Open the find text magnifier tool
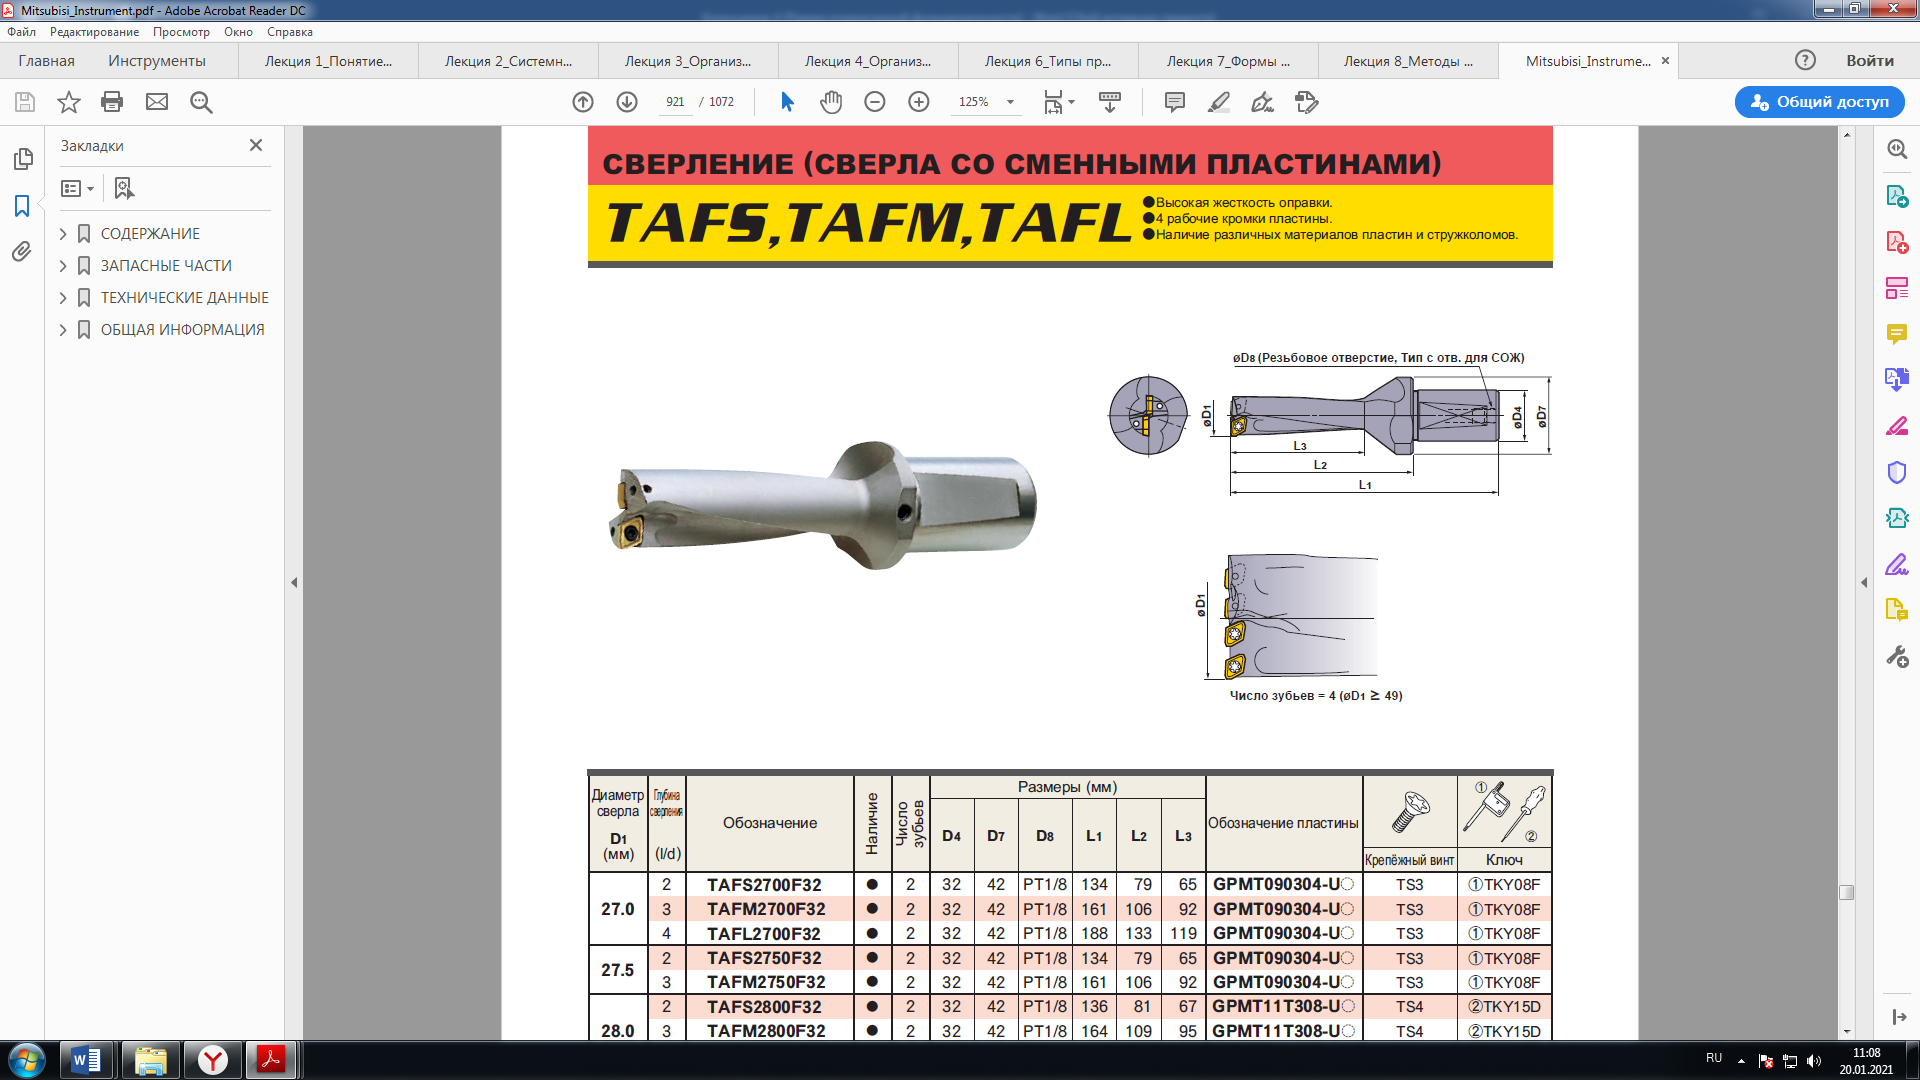Image resolution: width=1920 pixels, height=1080 pixels. [x=201, y=102]
